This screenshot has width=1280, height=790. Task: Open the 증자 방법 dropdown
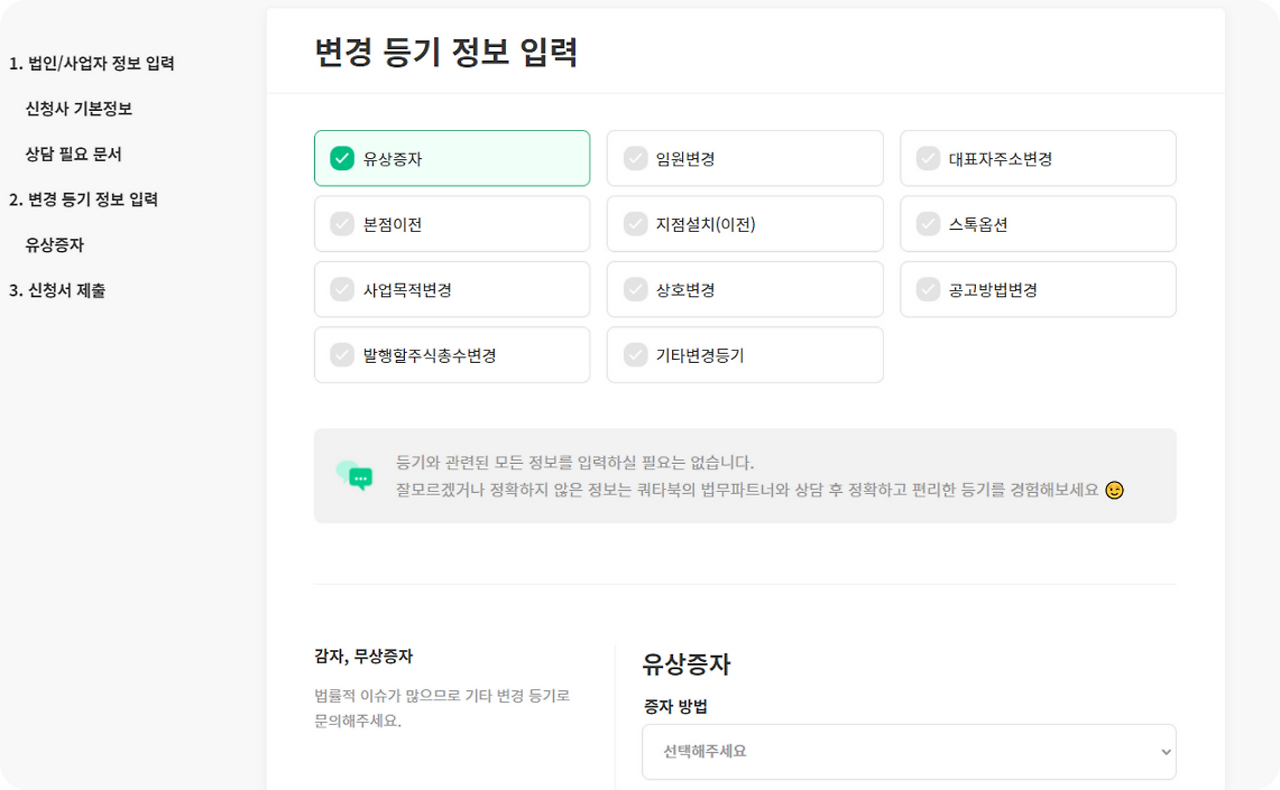(x=908, y=751)
